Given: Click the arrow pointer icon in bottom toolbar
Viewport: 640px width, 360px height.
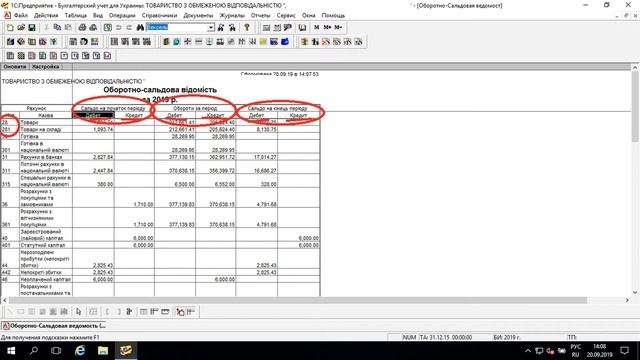Looking at the screenshot, I should pyautogui.click(x=78, y=312).
